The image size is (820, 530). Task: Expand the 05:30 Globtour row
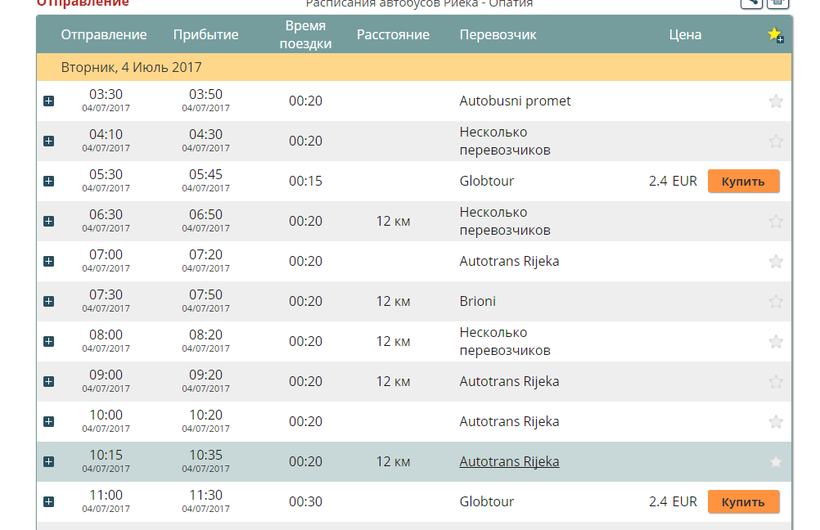coord(49,181)
